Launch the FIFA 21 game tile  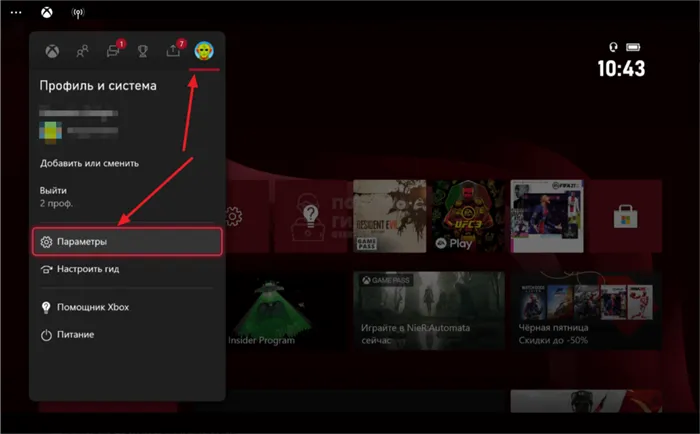pos(547,217)
